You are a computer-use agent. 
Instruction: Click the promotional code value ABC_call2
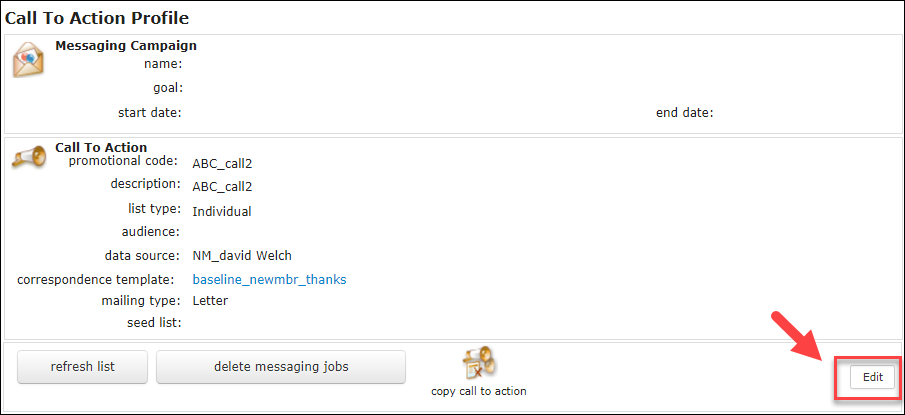pos(222,164)
